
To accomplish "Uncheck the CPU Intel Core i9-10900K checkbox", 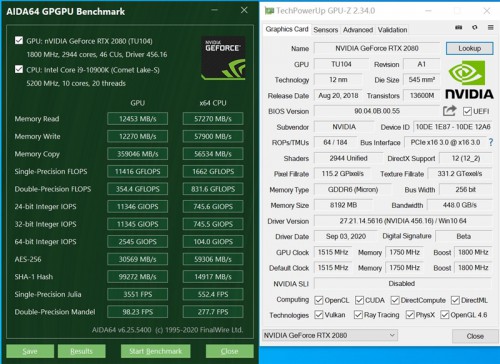I will [x=19, y=69].
